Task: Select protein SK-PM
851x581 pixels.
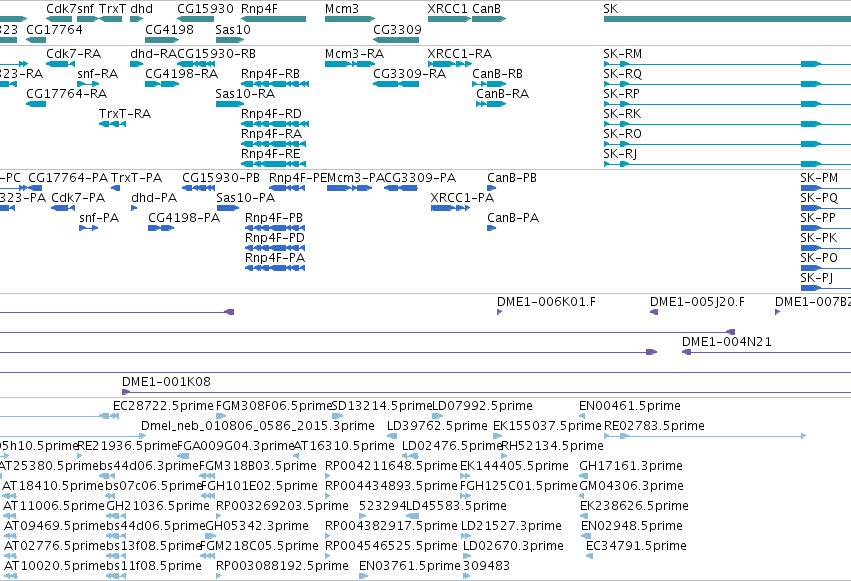Action: (819, 178)
